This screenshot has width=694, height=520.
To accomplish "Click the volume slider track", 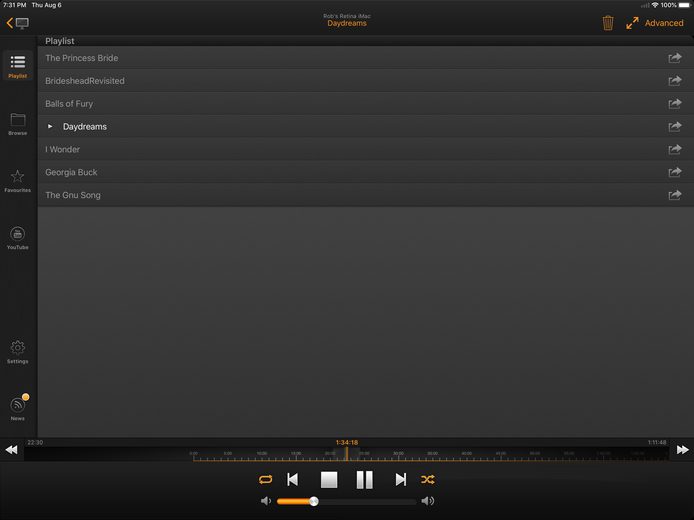I will coord(347,501).
